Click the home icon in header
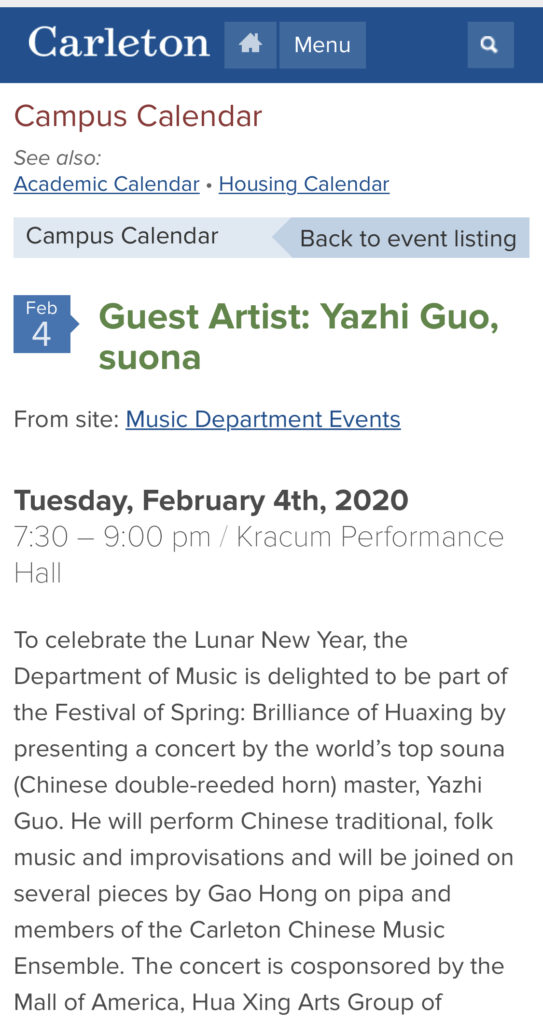543x1024 pixels. 250,45
